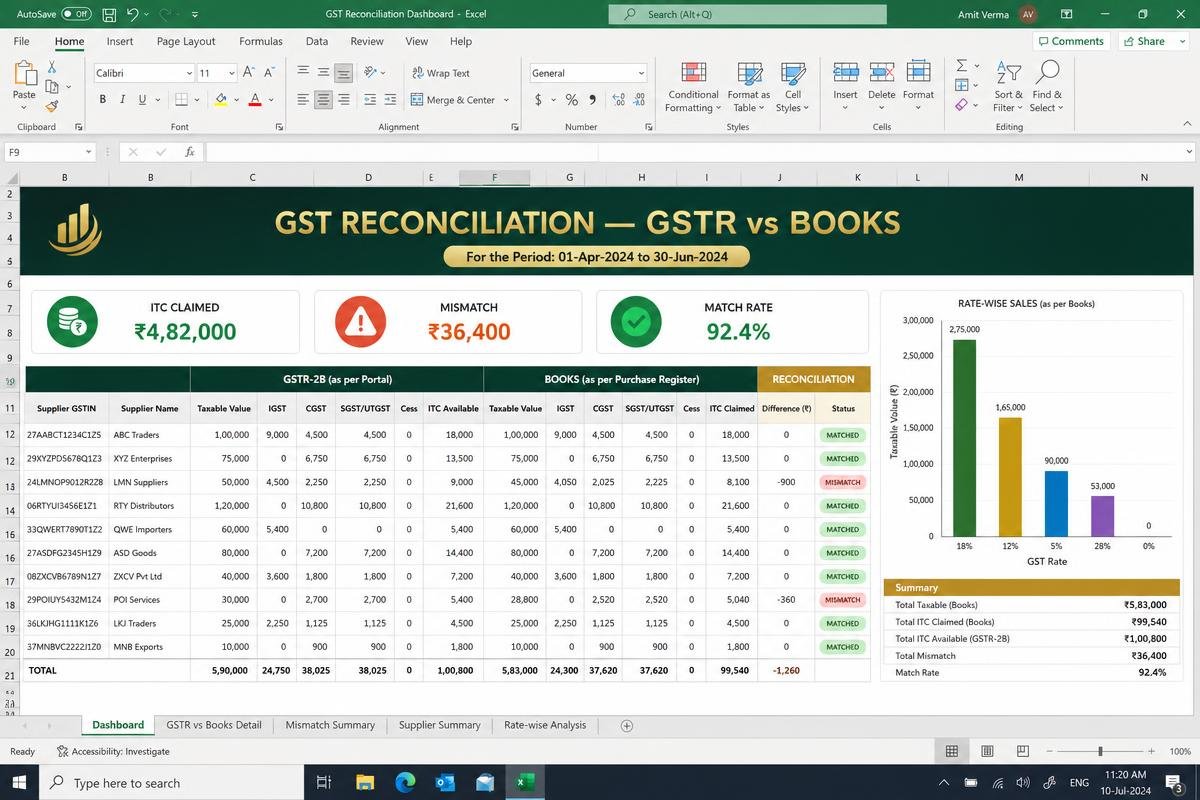The height and width of the screenshot is (800, 1200).
Task: Cut the selection with the scissors icon
Action: pyautogui.click(x=52, y=66)
